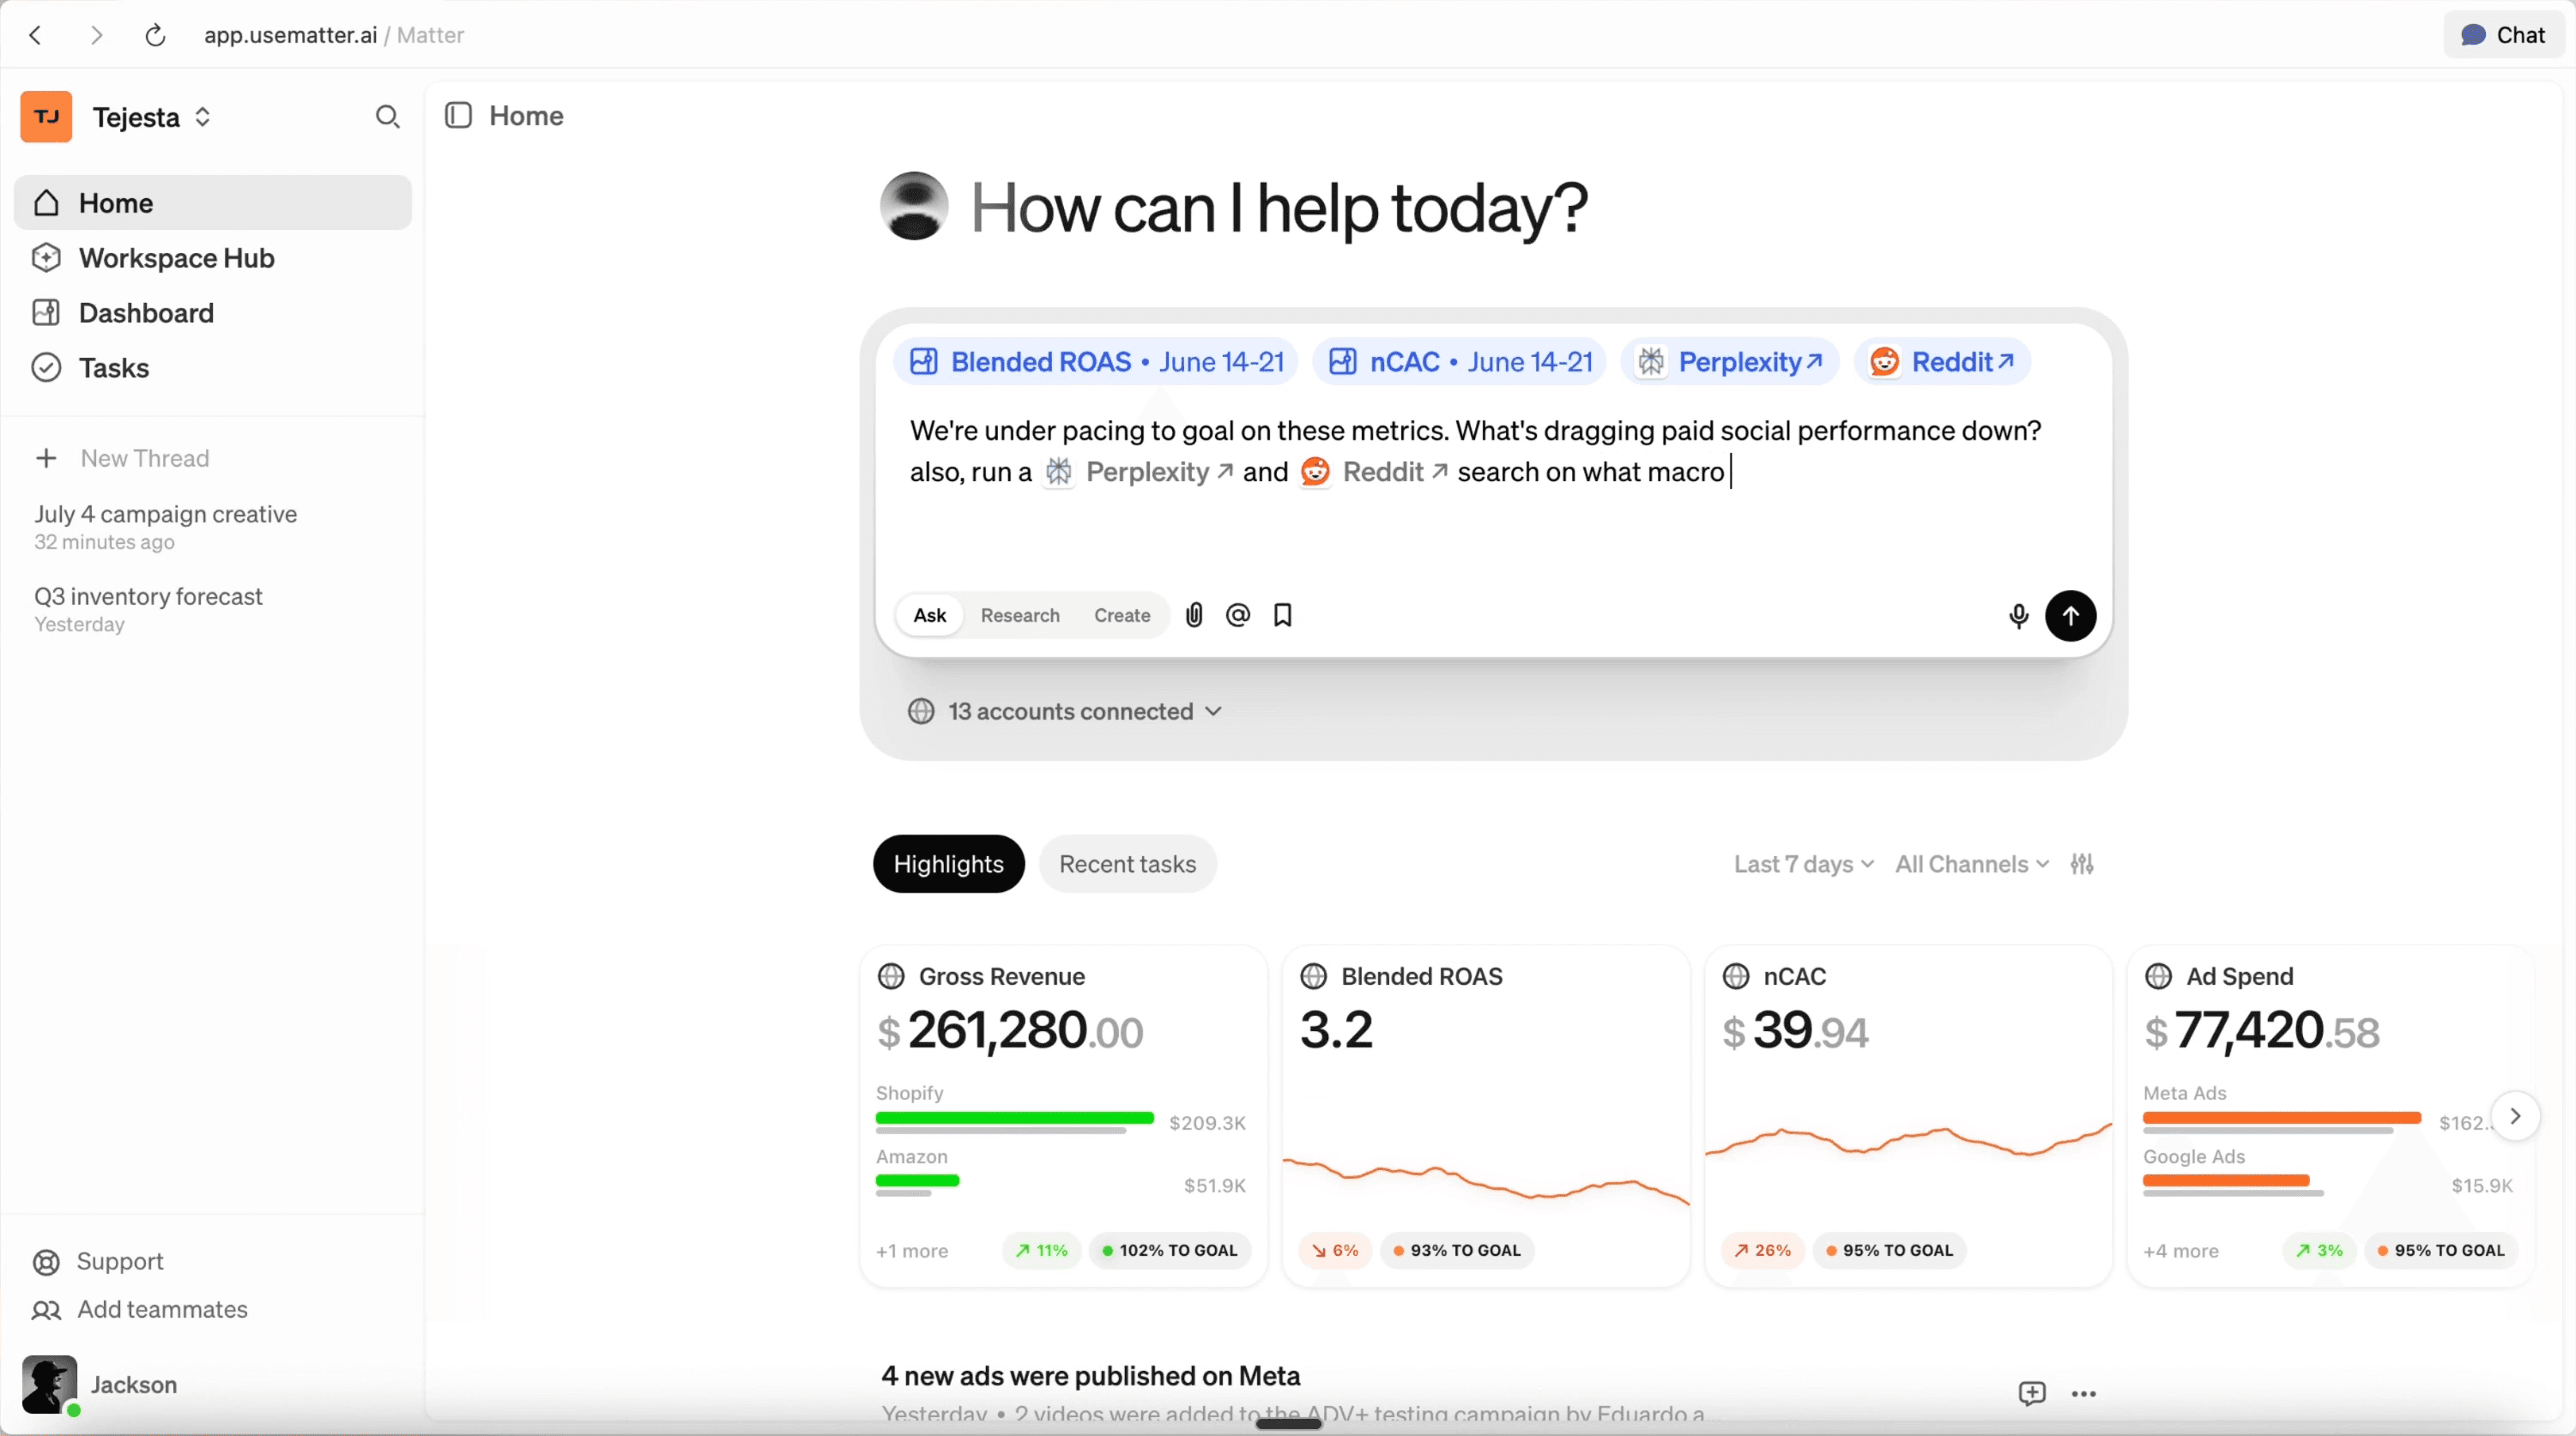Click the microphone voice input icon
Image resolution: width=2576 pixels, height=1436 pixels.
point(2018,616)
